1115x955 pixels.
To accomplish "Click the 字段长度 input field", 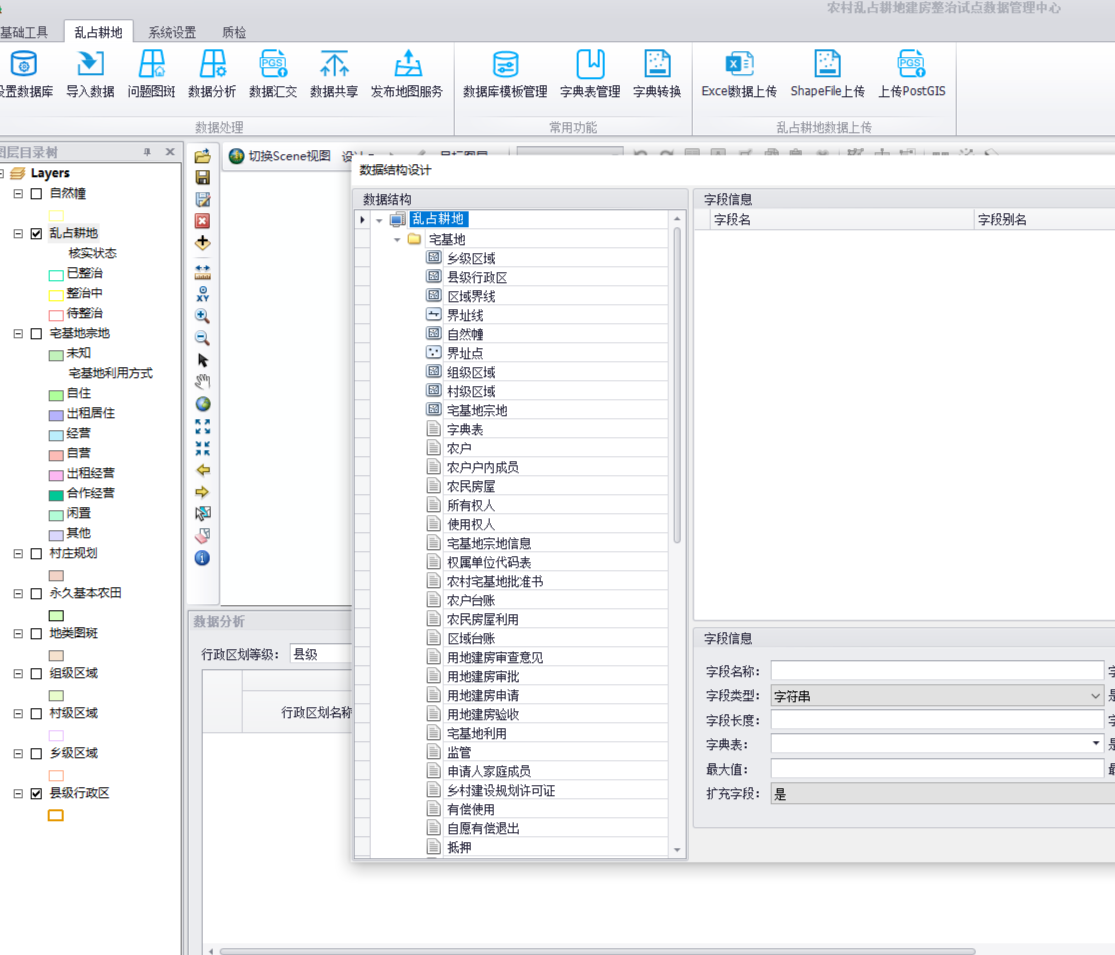I will point(937,720).
